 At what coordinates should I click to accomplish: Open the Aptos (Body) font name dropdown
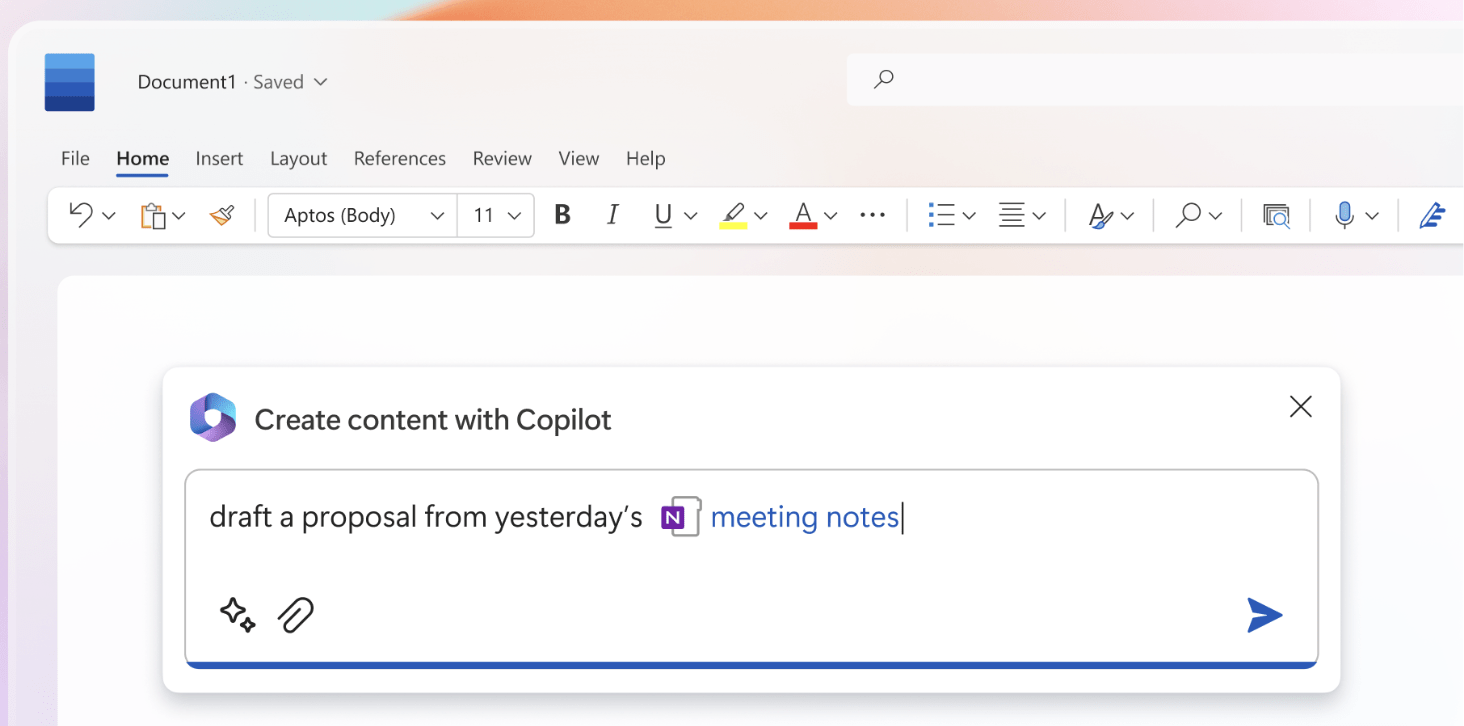[362, 215]
